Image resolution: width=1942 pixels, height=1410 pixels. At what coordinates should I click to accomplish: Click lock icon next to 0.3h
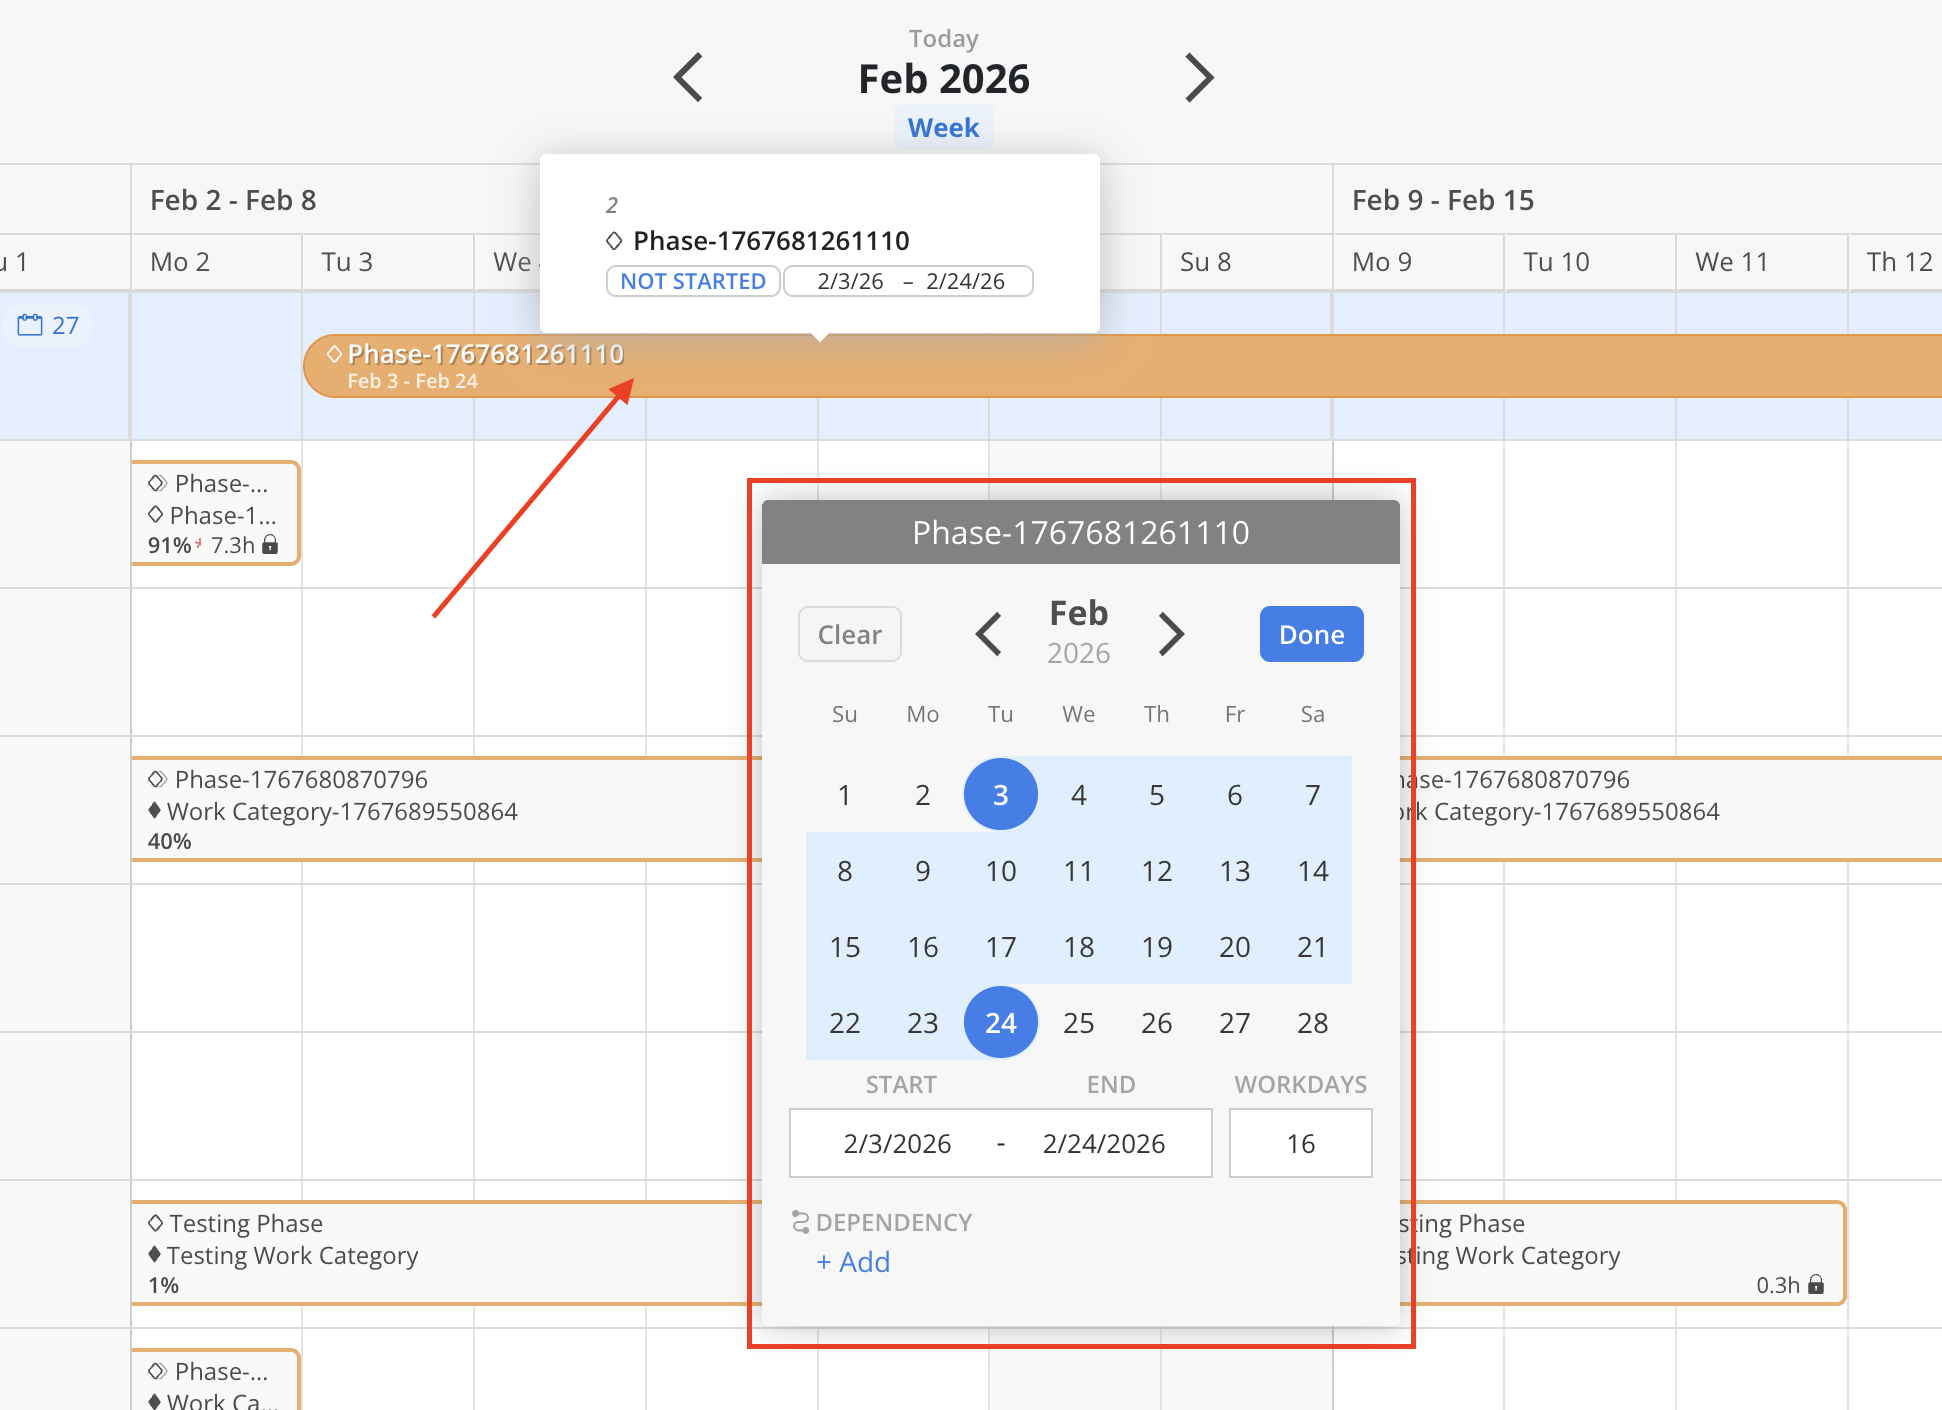(1816, 1285)
